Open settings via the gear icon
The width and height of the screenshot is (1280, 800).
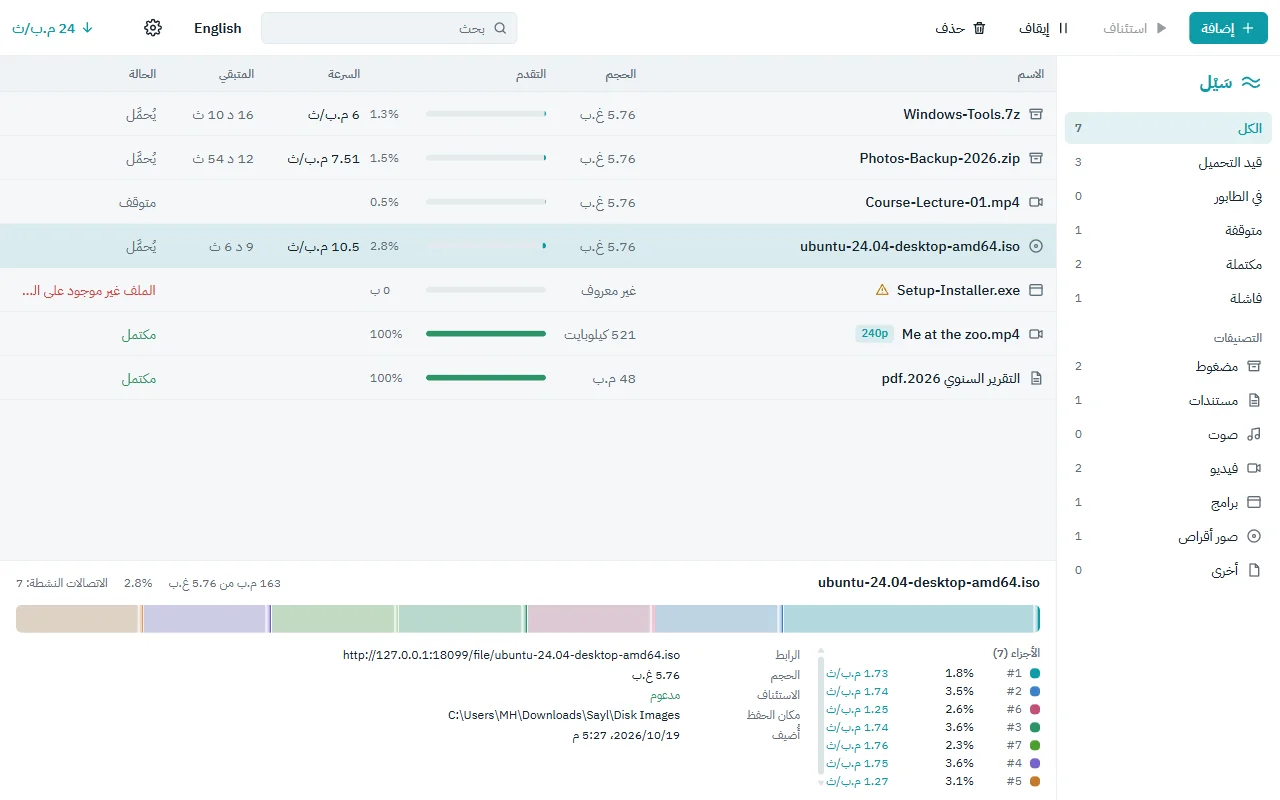(x=153, y=28)
